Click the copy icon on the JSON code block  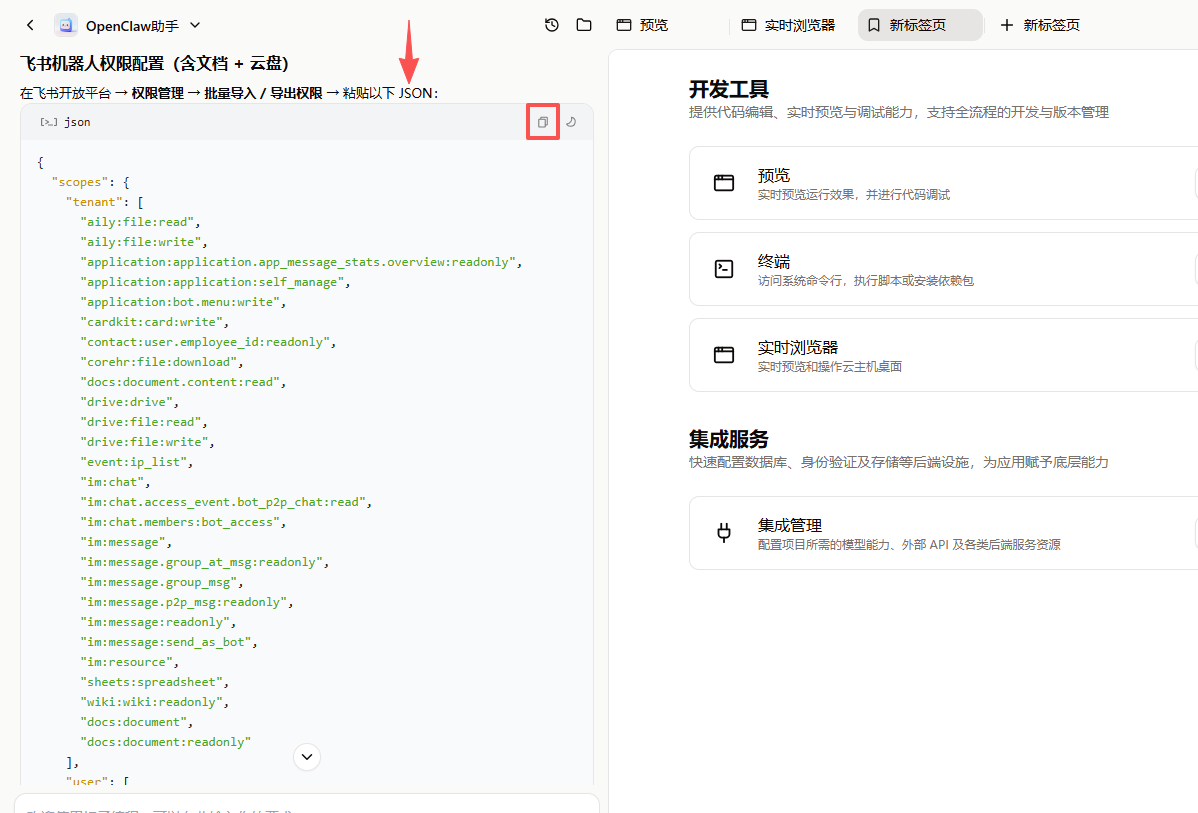tap(542, 121)
